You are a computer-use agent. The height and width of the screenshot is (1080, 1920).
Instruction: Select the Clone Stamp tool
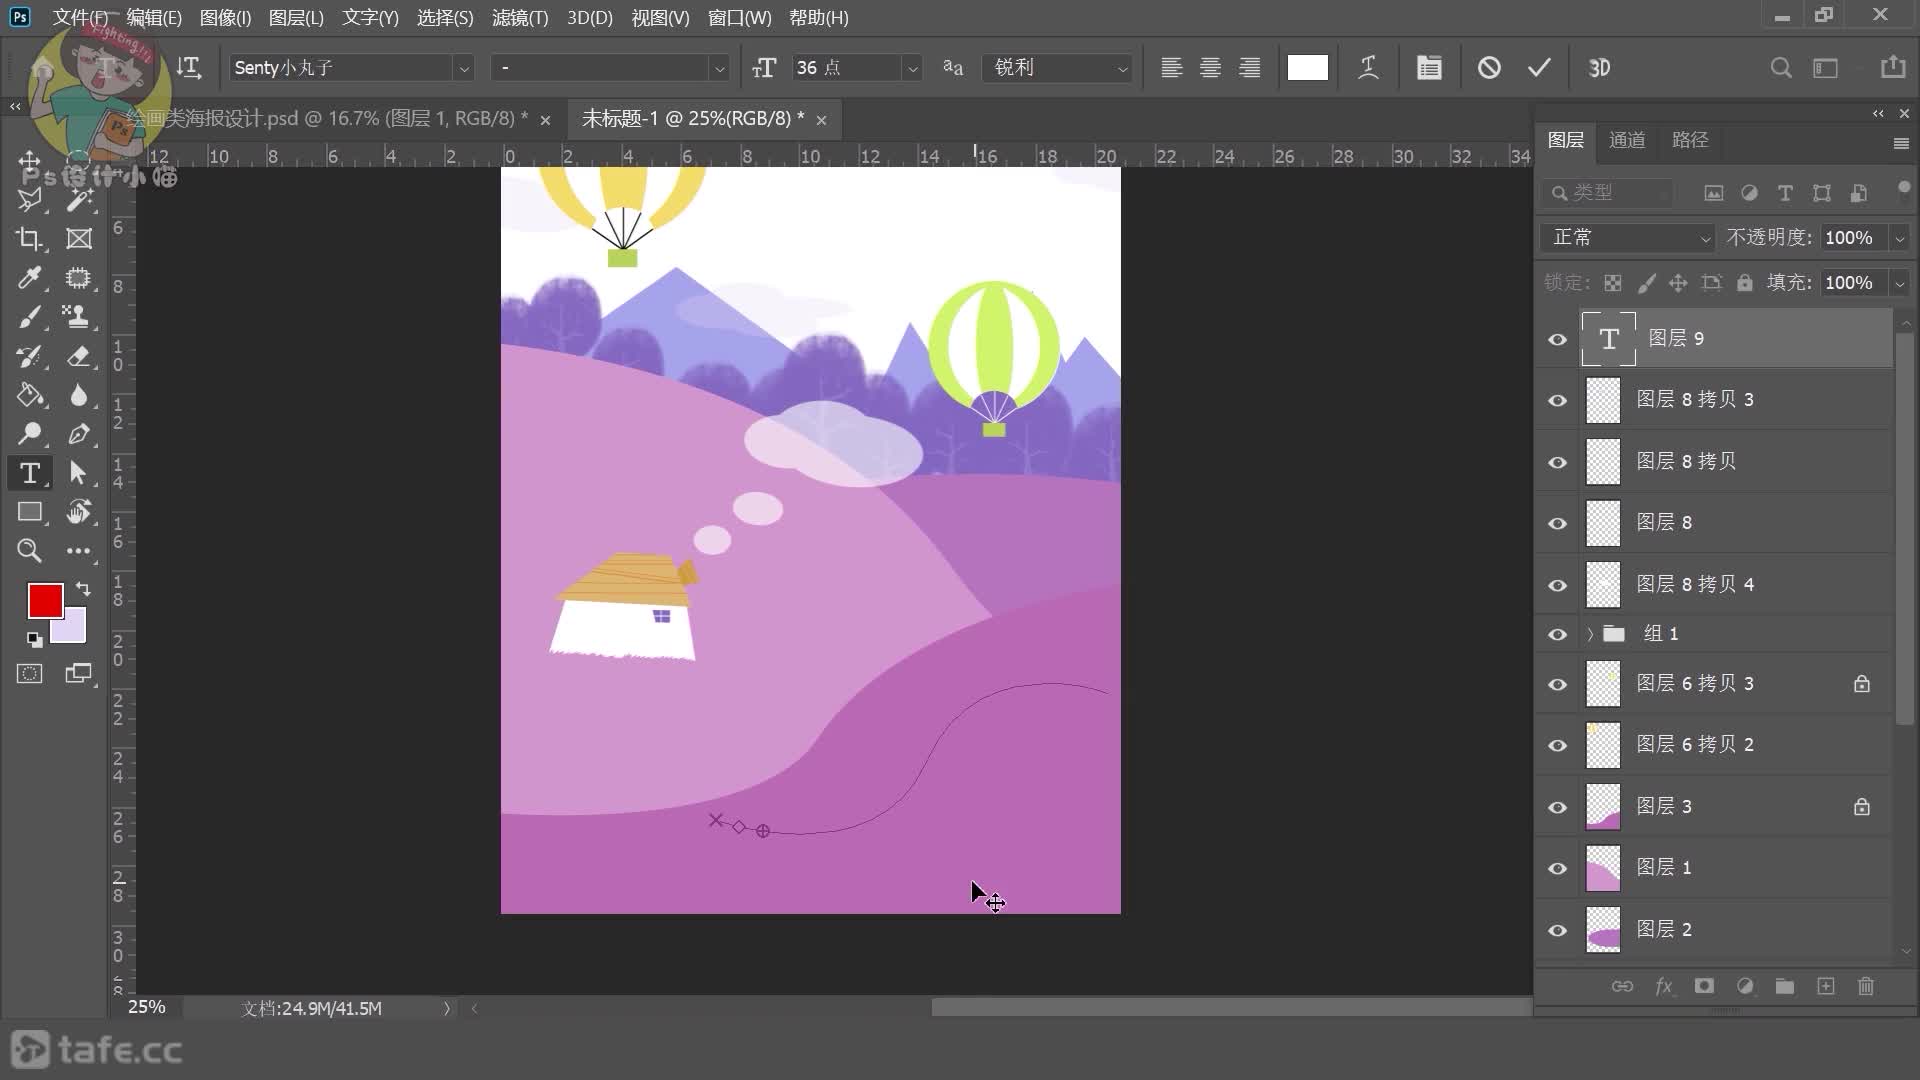pyautogui.click(x=77, y=317)
